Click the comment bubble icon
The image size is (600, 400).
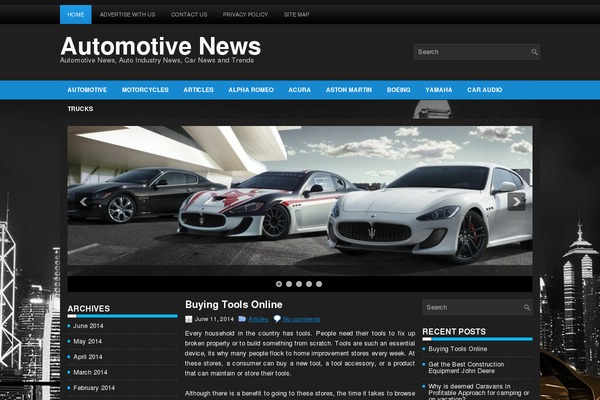[277, 319]
